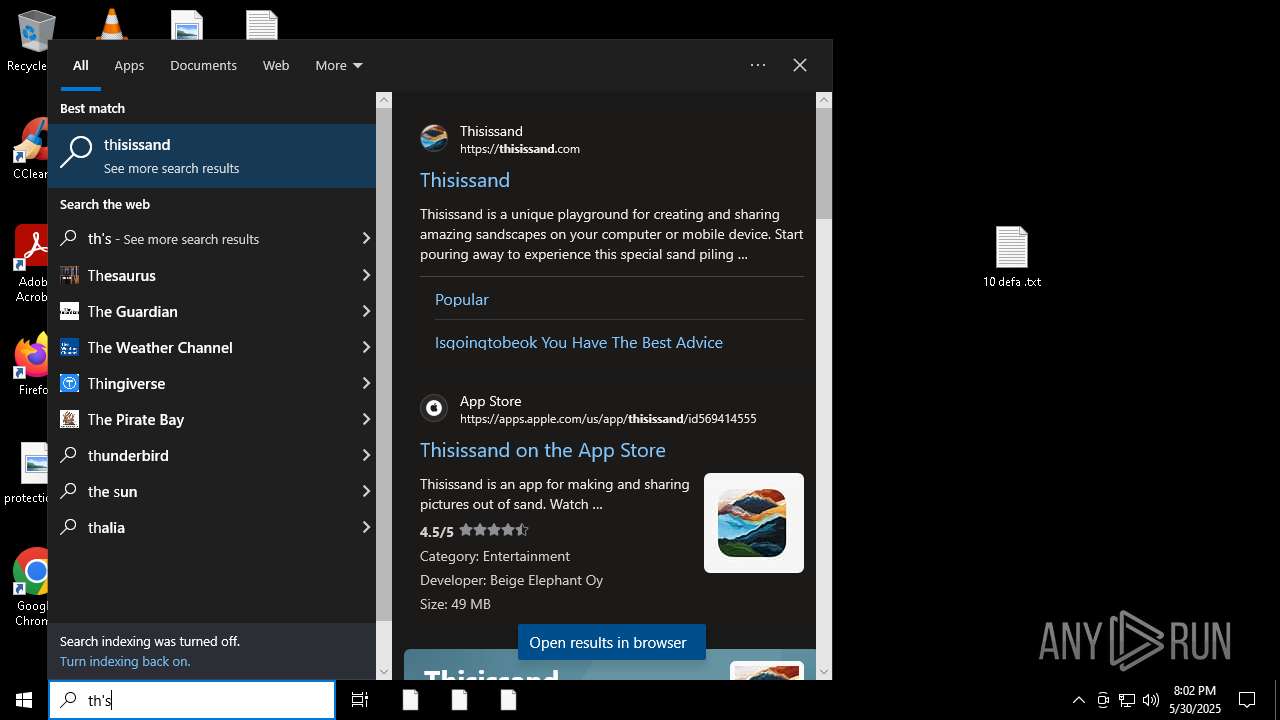Click the Thisissand site favicon

click(434, 138)
